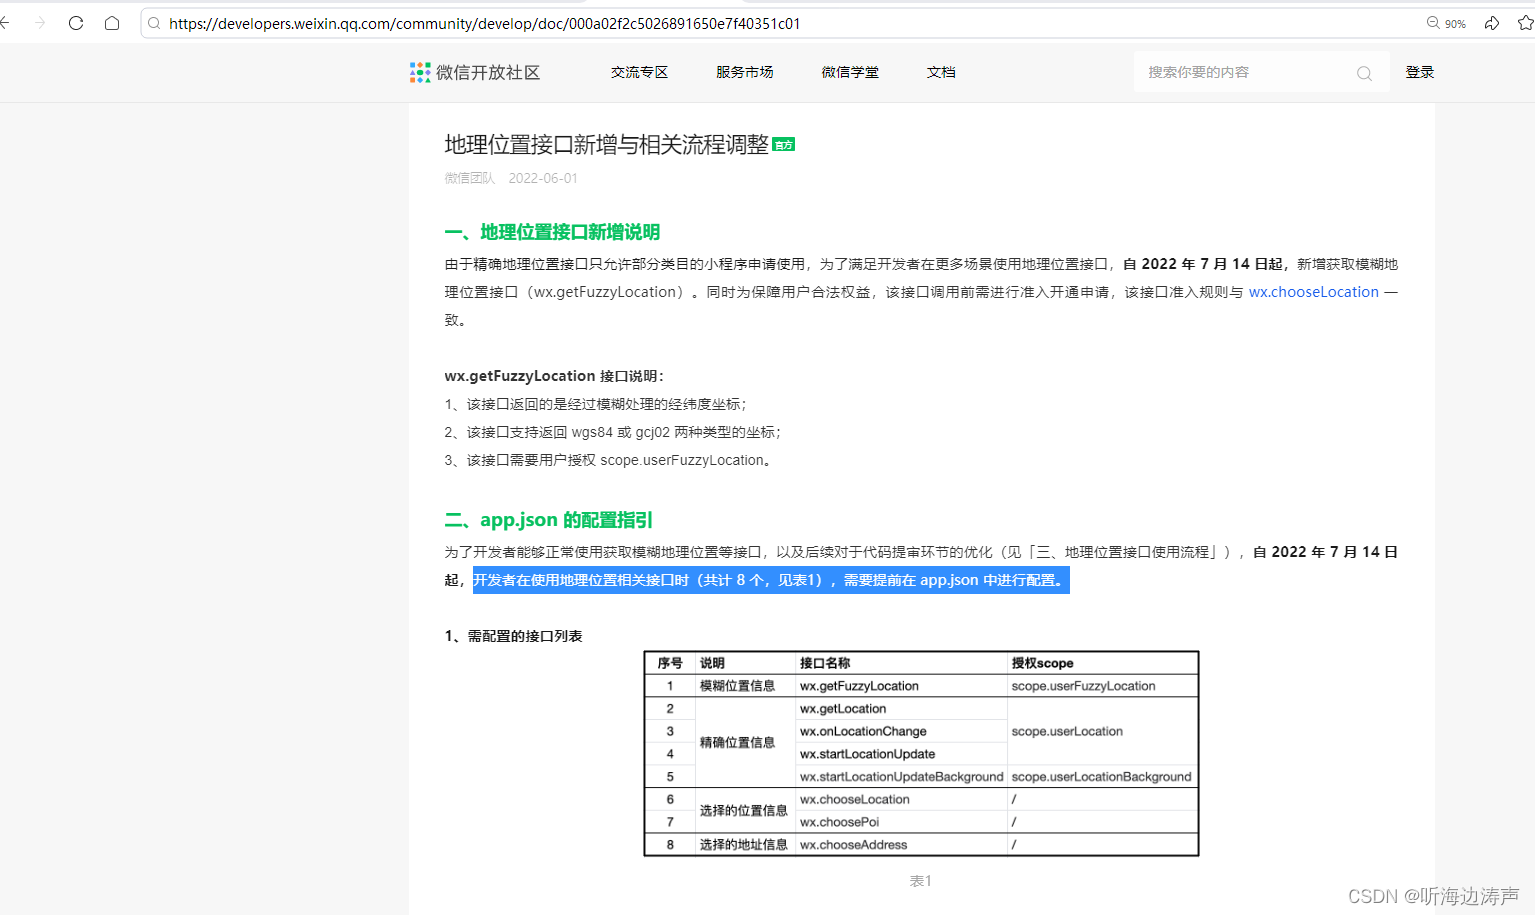Screen dimensions: 1535x915
Task: Click the highlighted blue text about app.json configuration
Action: click(771, 580)
